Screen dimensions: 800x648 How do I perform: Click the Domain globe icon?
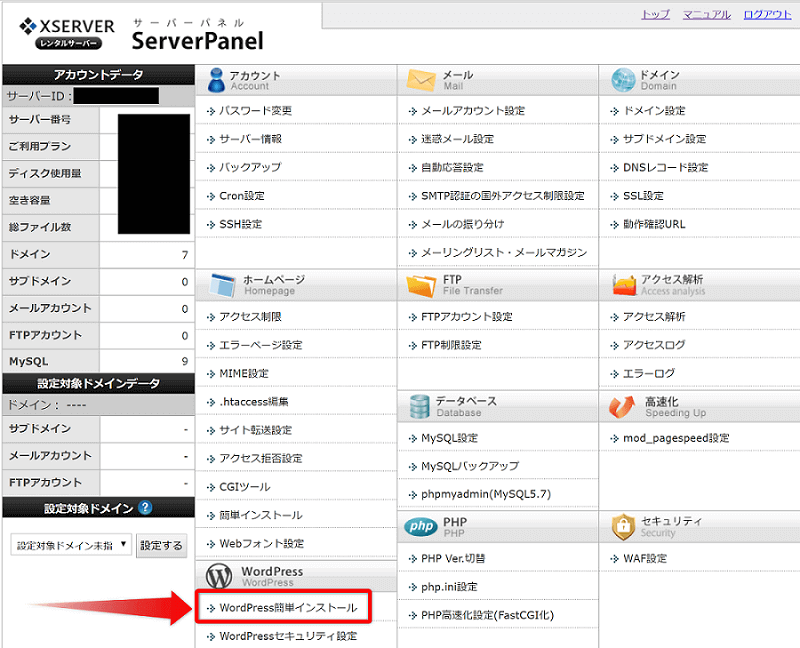coord(623,80)
